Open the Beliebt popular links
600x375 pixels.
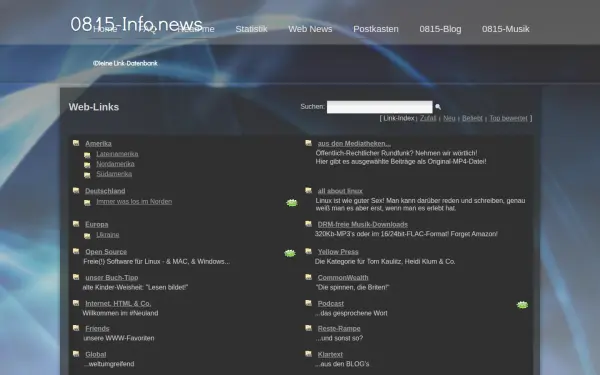click(x=472, y=118)
